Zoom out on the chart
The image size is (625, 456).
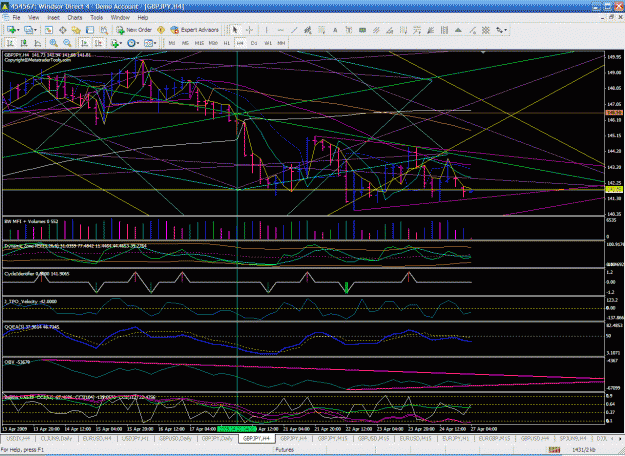point(67,43)
